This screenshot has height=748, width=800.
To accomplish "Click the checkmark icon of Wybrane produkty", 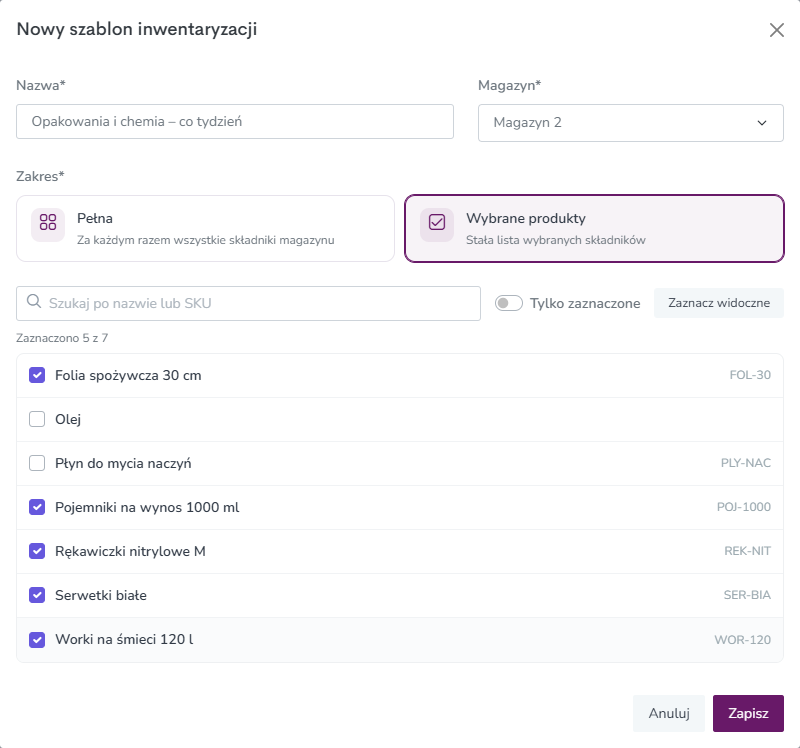I will (x=437, y=222).
